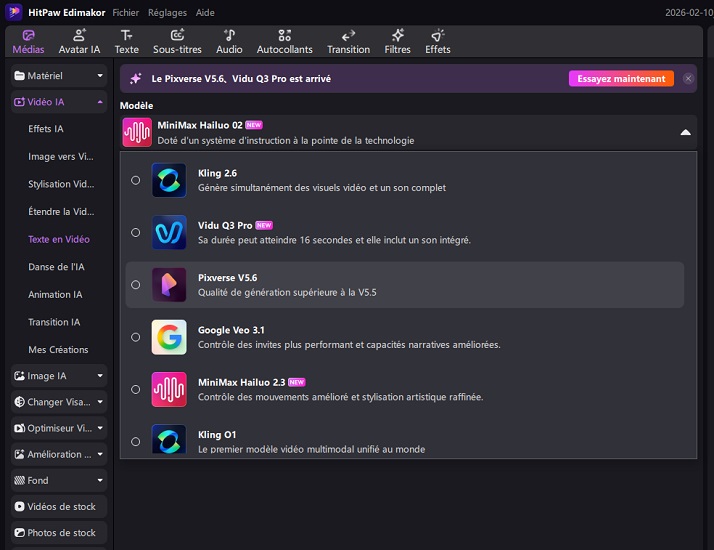Select the Transition arrows icon
The height and width of the screenshot is (550, 714).
click(x=348, y=35)
